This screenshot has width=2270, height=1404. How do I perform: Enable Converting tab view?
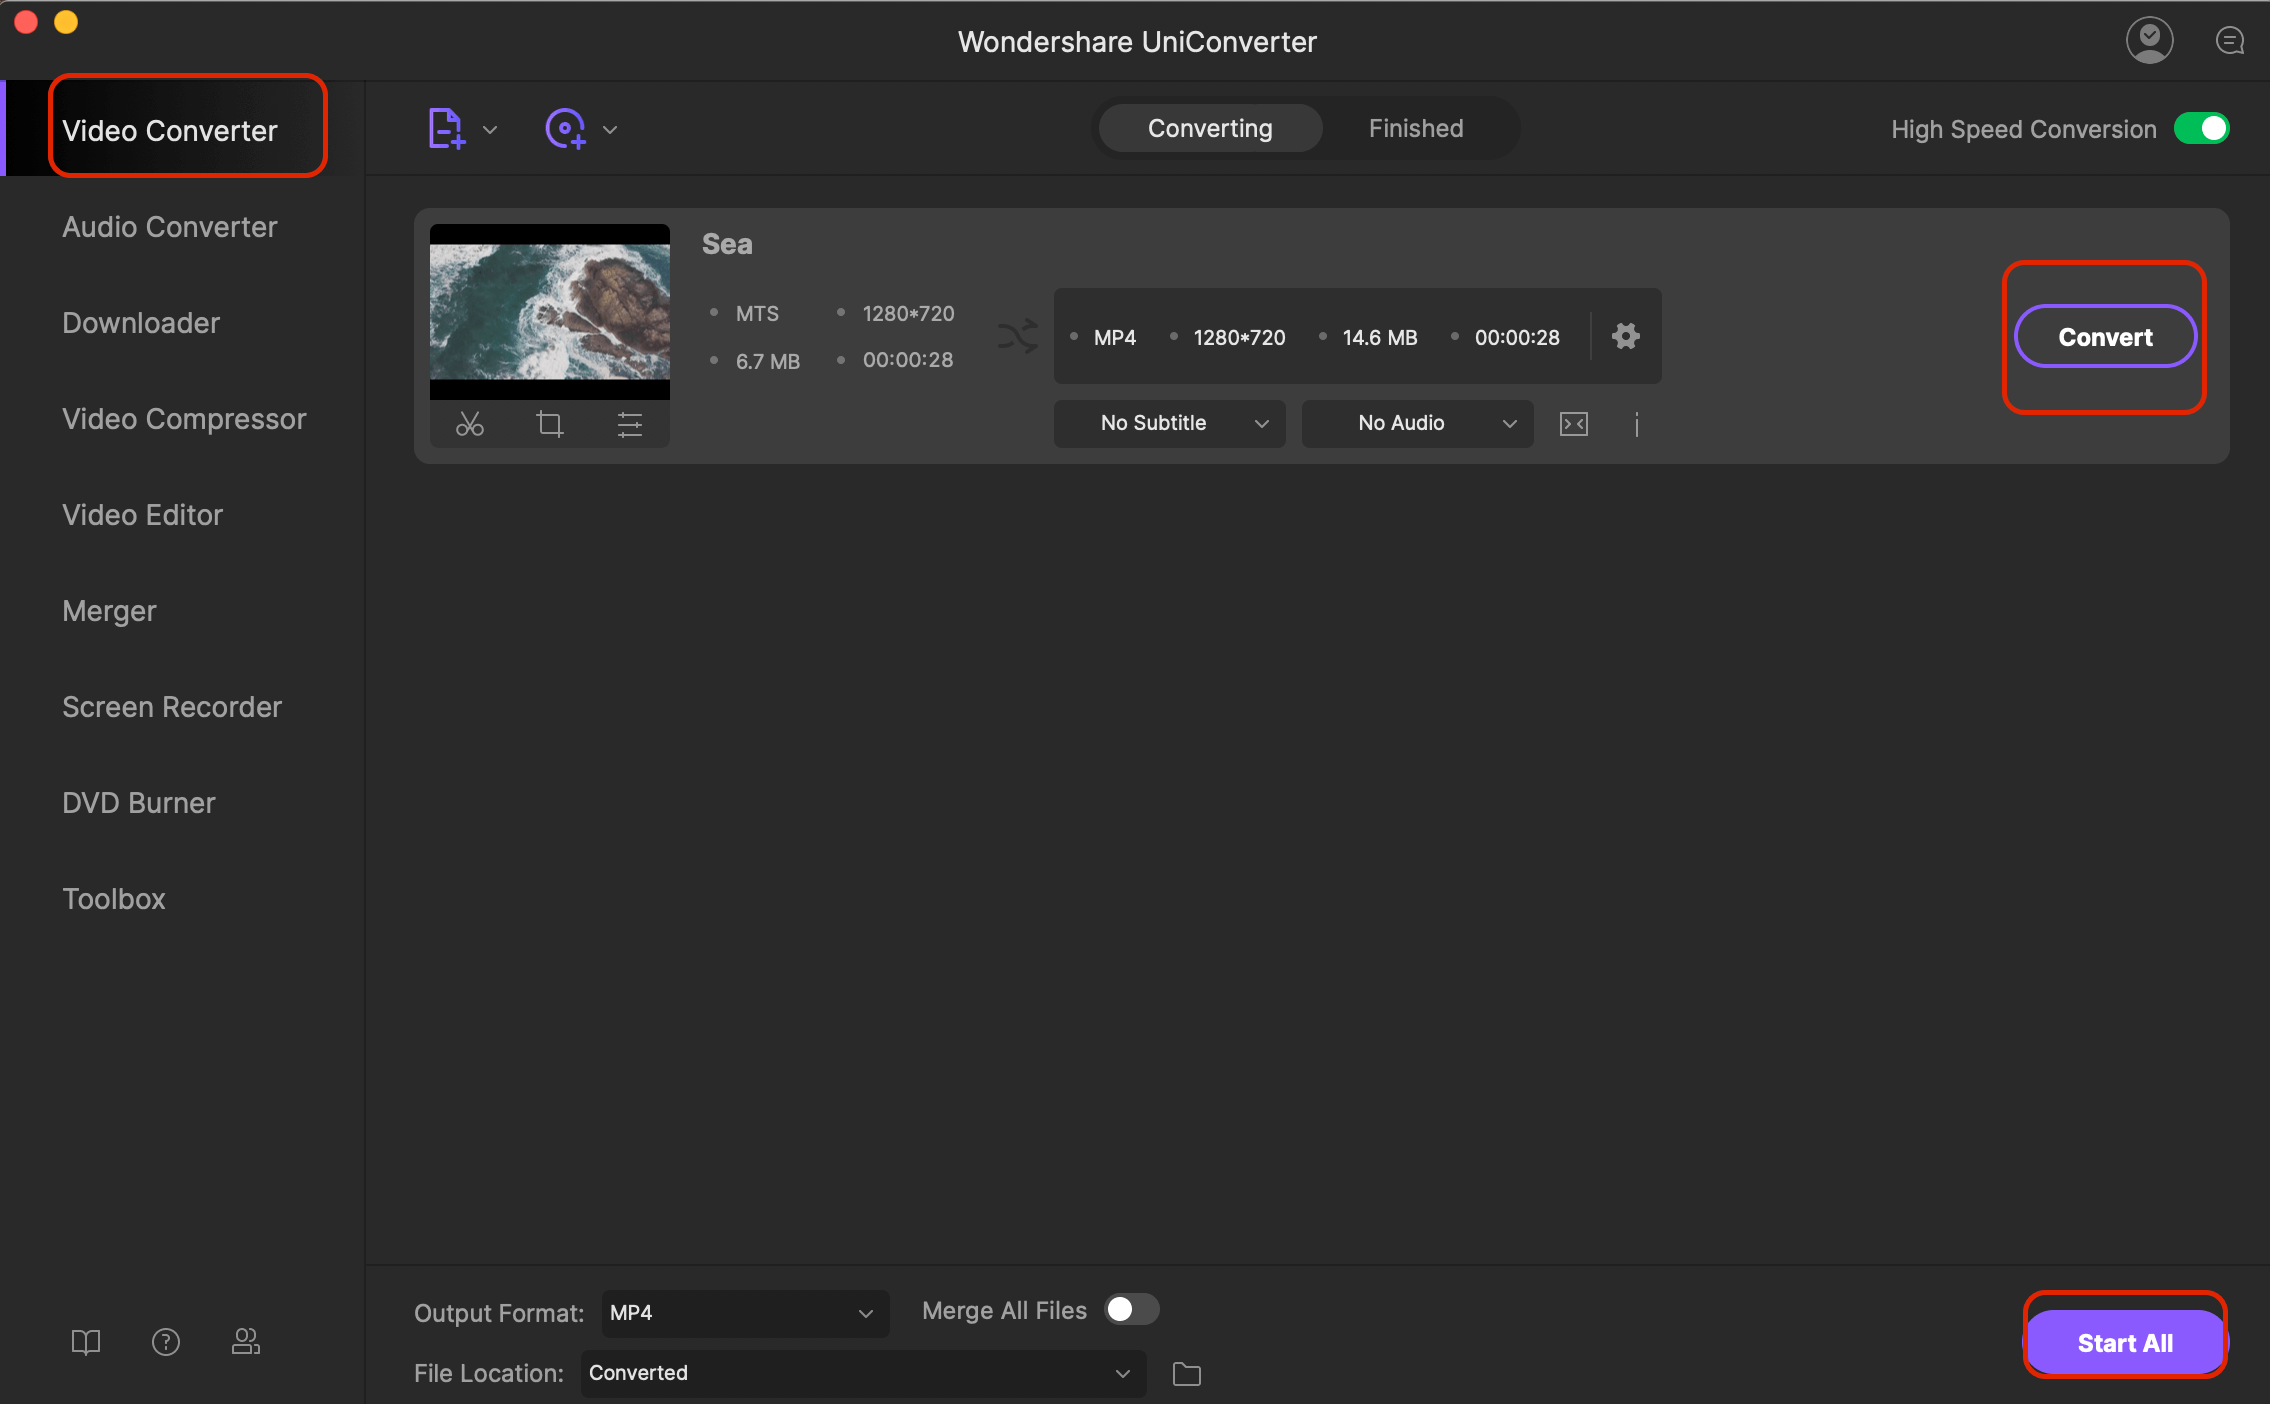tap(1211, 126)
